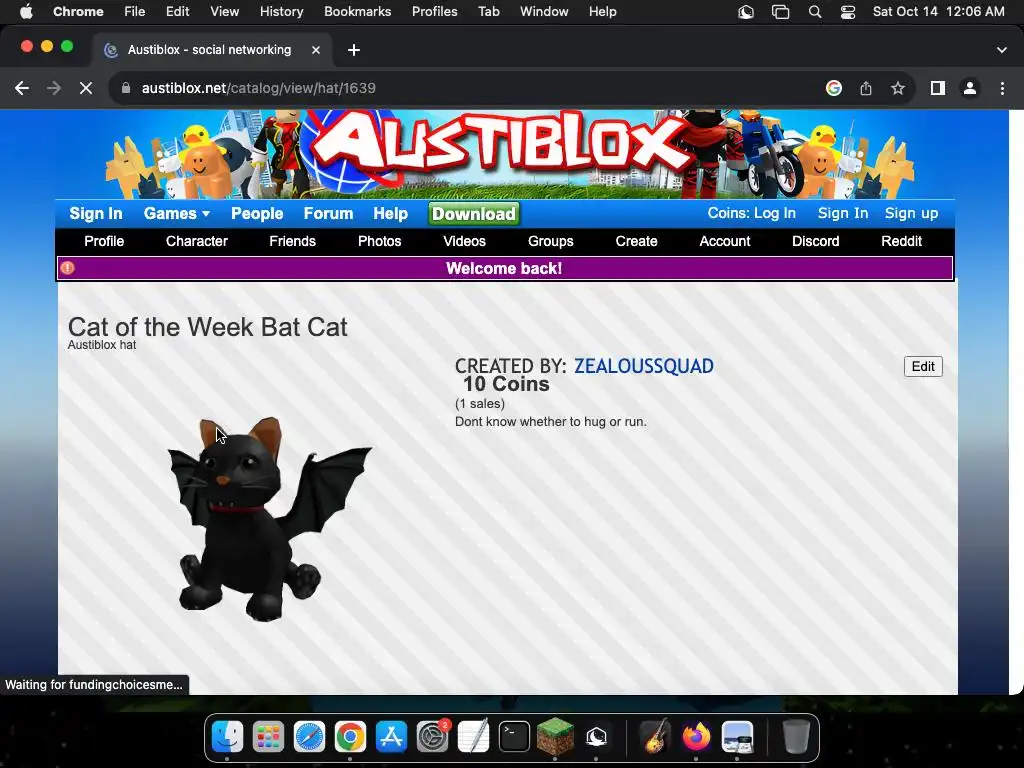
Task: Close the Austiblox tab
Action: tap(315, 50)
